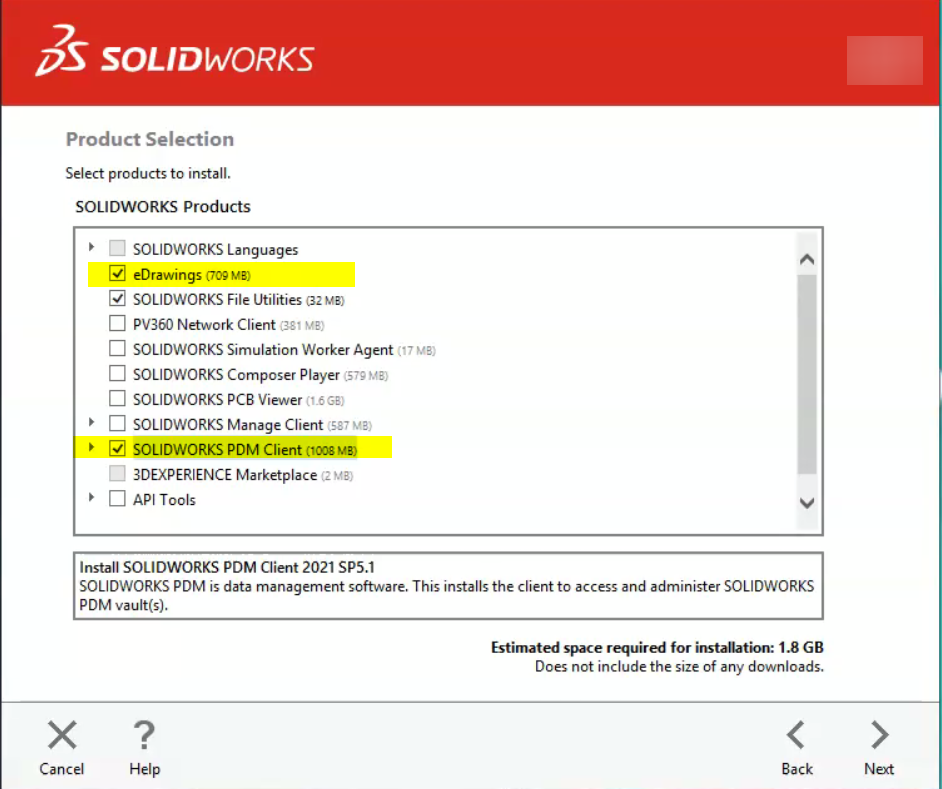Go back with the Back arrow

pyautogui.click(x=796, y=735)
